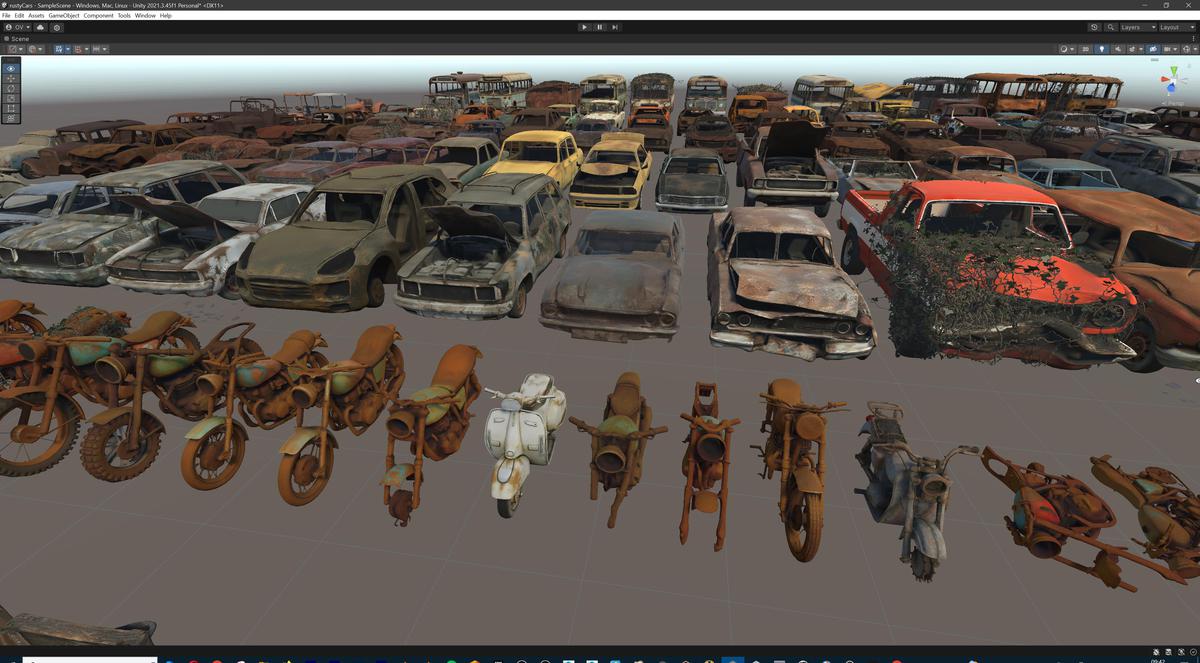The width and height of the screenshot is (1200, 663).
Task: Select the Scale tool in the Tools overlay
Action: coord(10,96)
